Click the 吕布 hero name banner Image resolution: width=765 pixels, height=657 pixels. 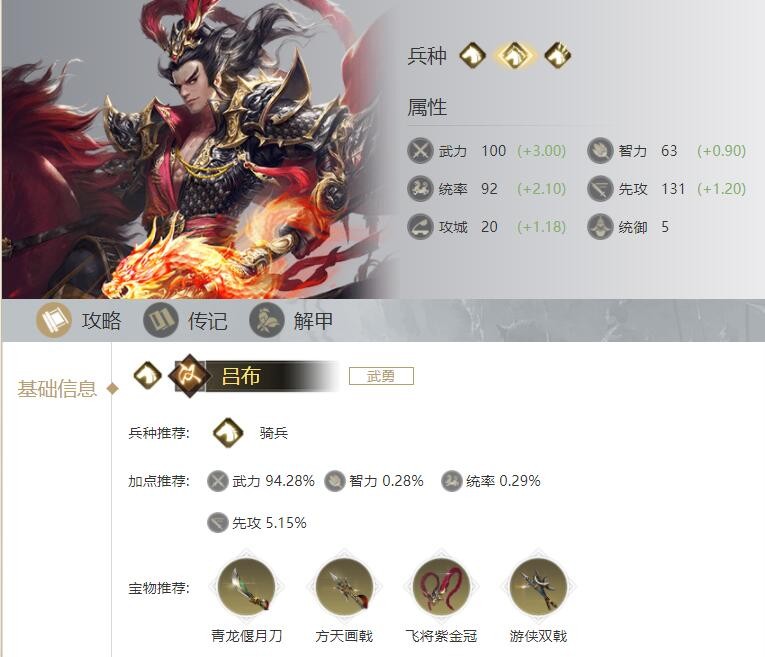pos(254,376)
